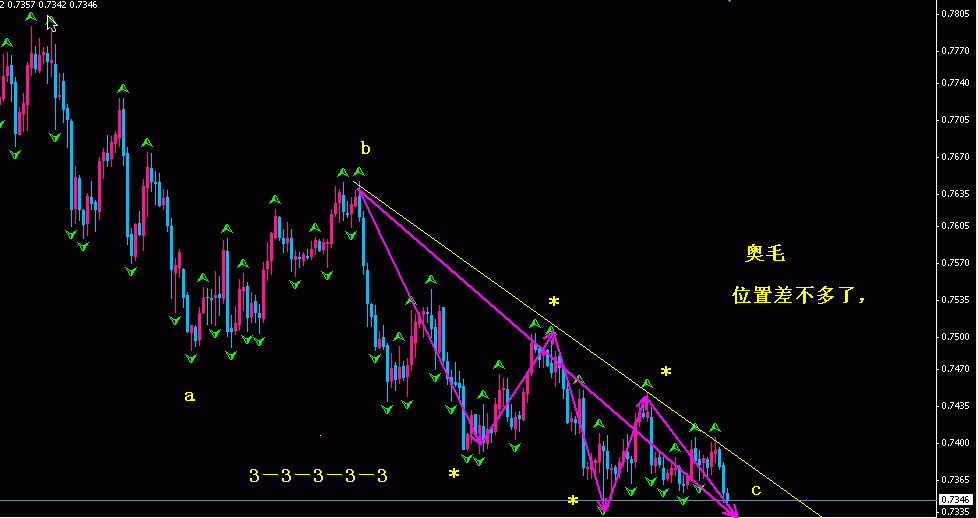This screenshot has width=978, height=518.
Task: Click price axis value 0.7400
Action: tap(956, 443)
